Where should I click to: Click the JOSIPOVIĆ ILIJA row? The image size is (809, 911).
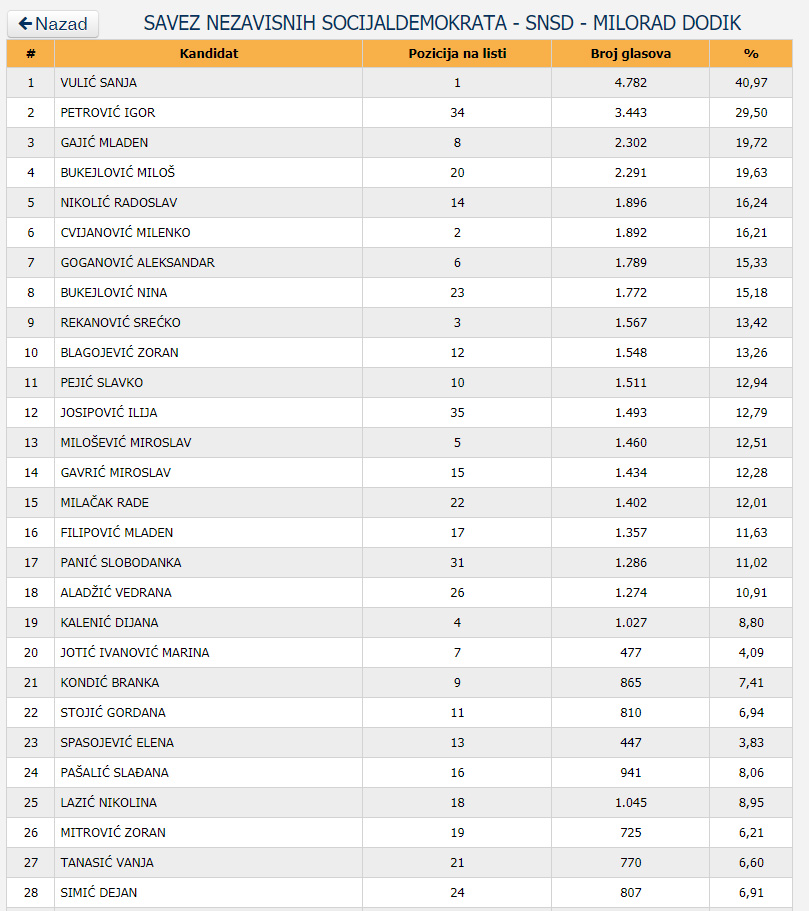point(109,413)
